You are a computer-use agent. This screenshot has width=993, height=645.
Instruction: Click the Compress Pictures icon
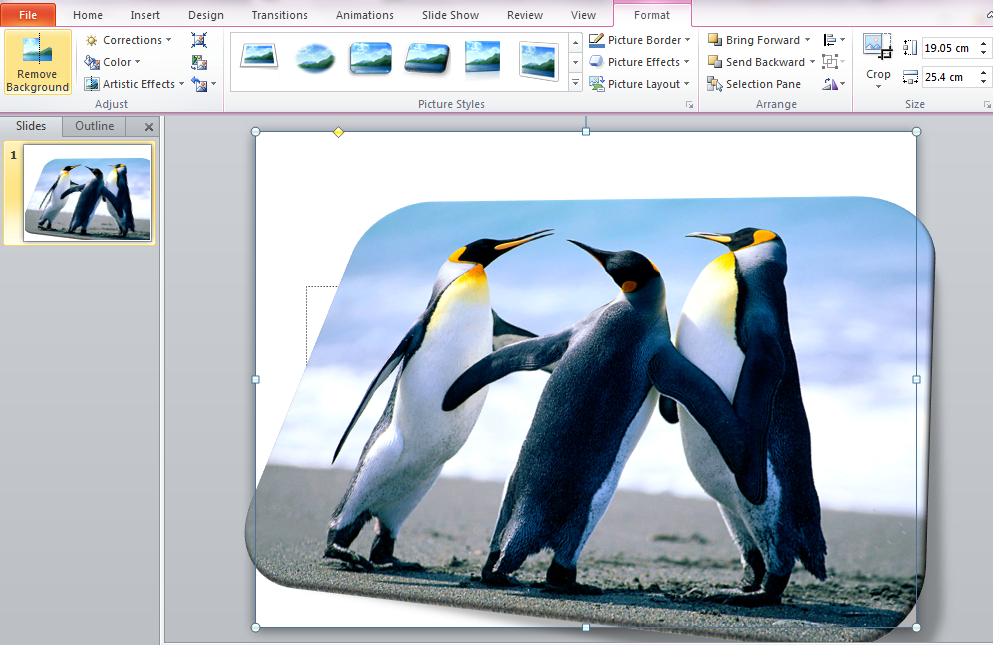(x=199, y=40)
